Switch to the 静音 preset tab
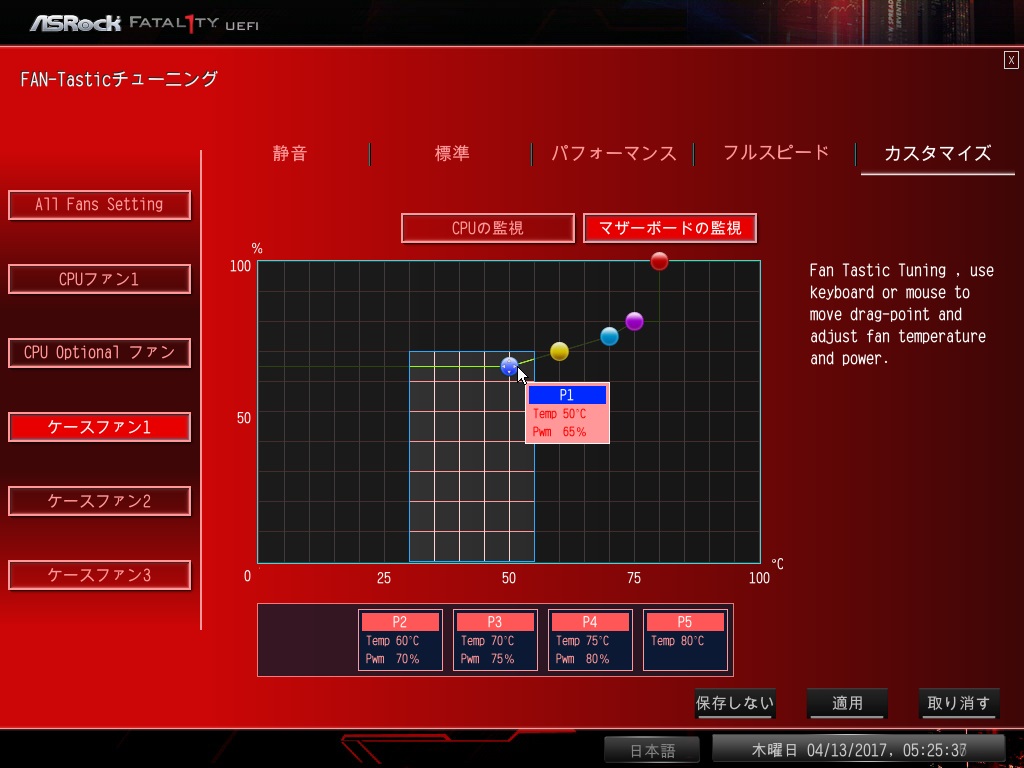The height and width of the screenshot is (768, 1024). pyautogui.click(x=290, y=153)
